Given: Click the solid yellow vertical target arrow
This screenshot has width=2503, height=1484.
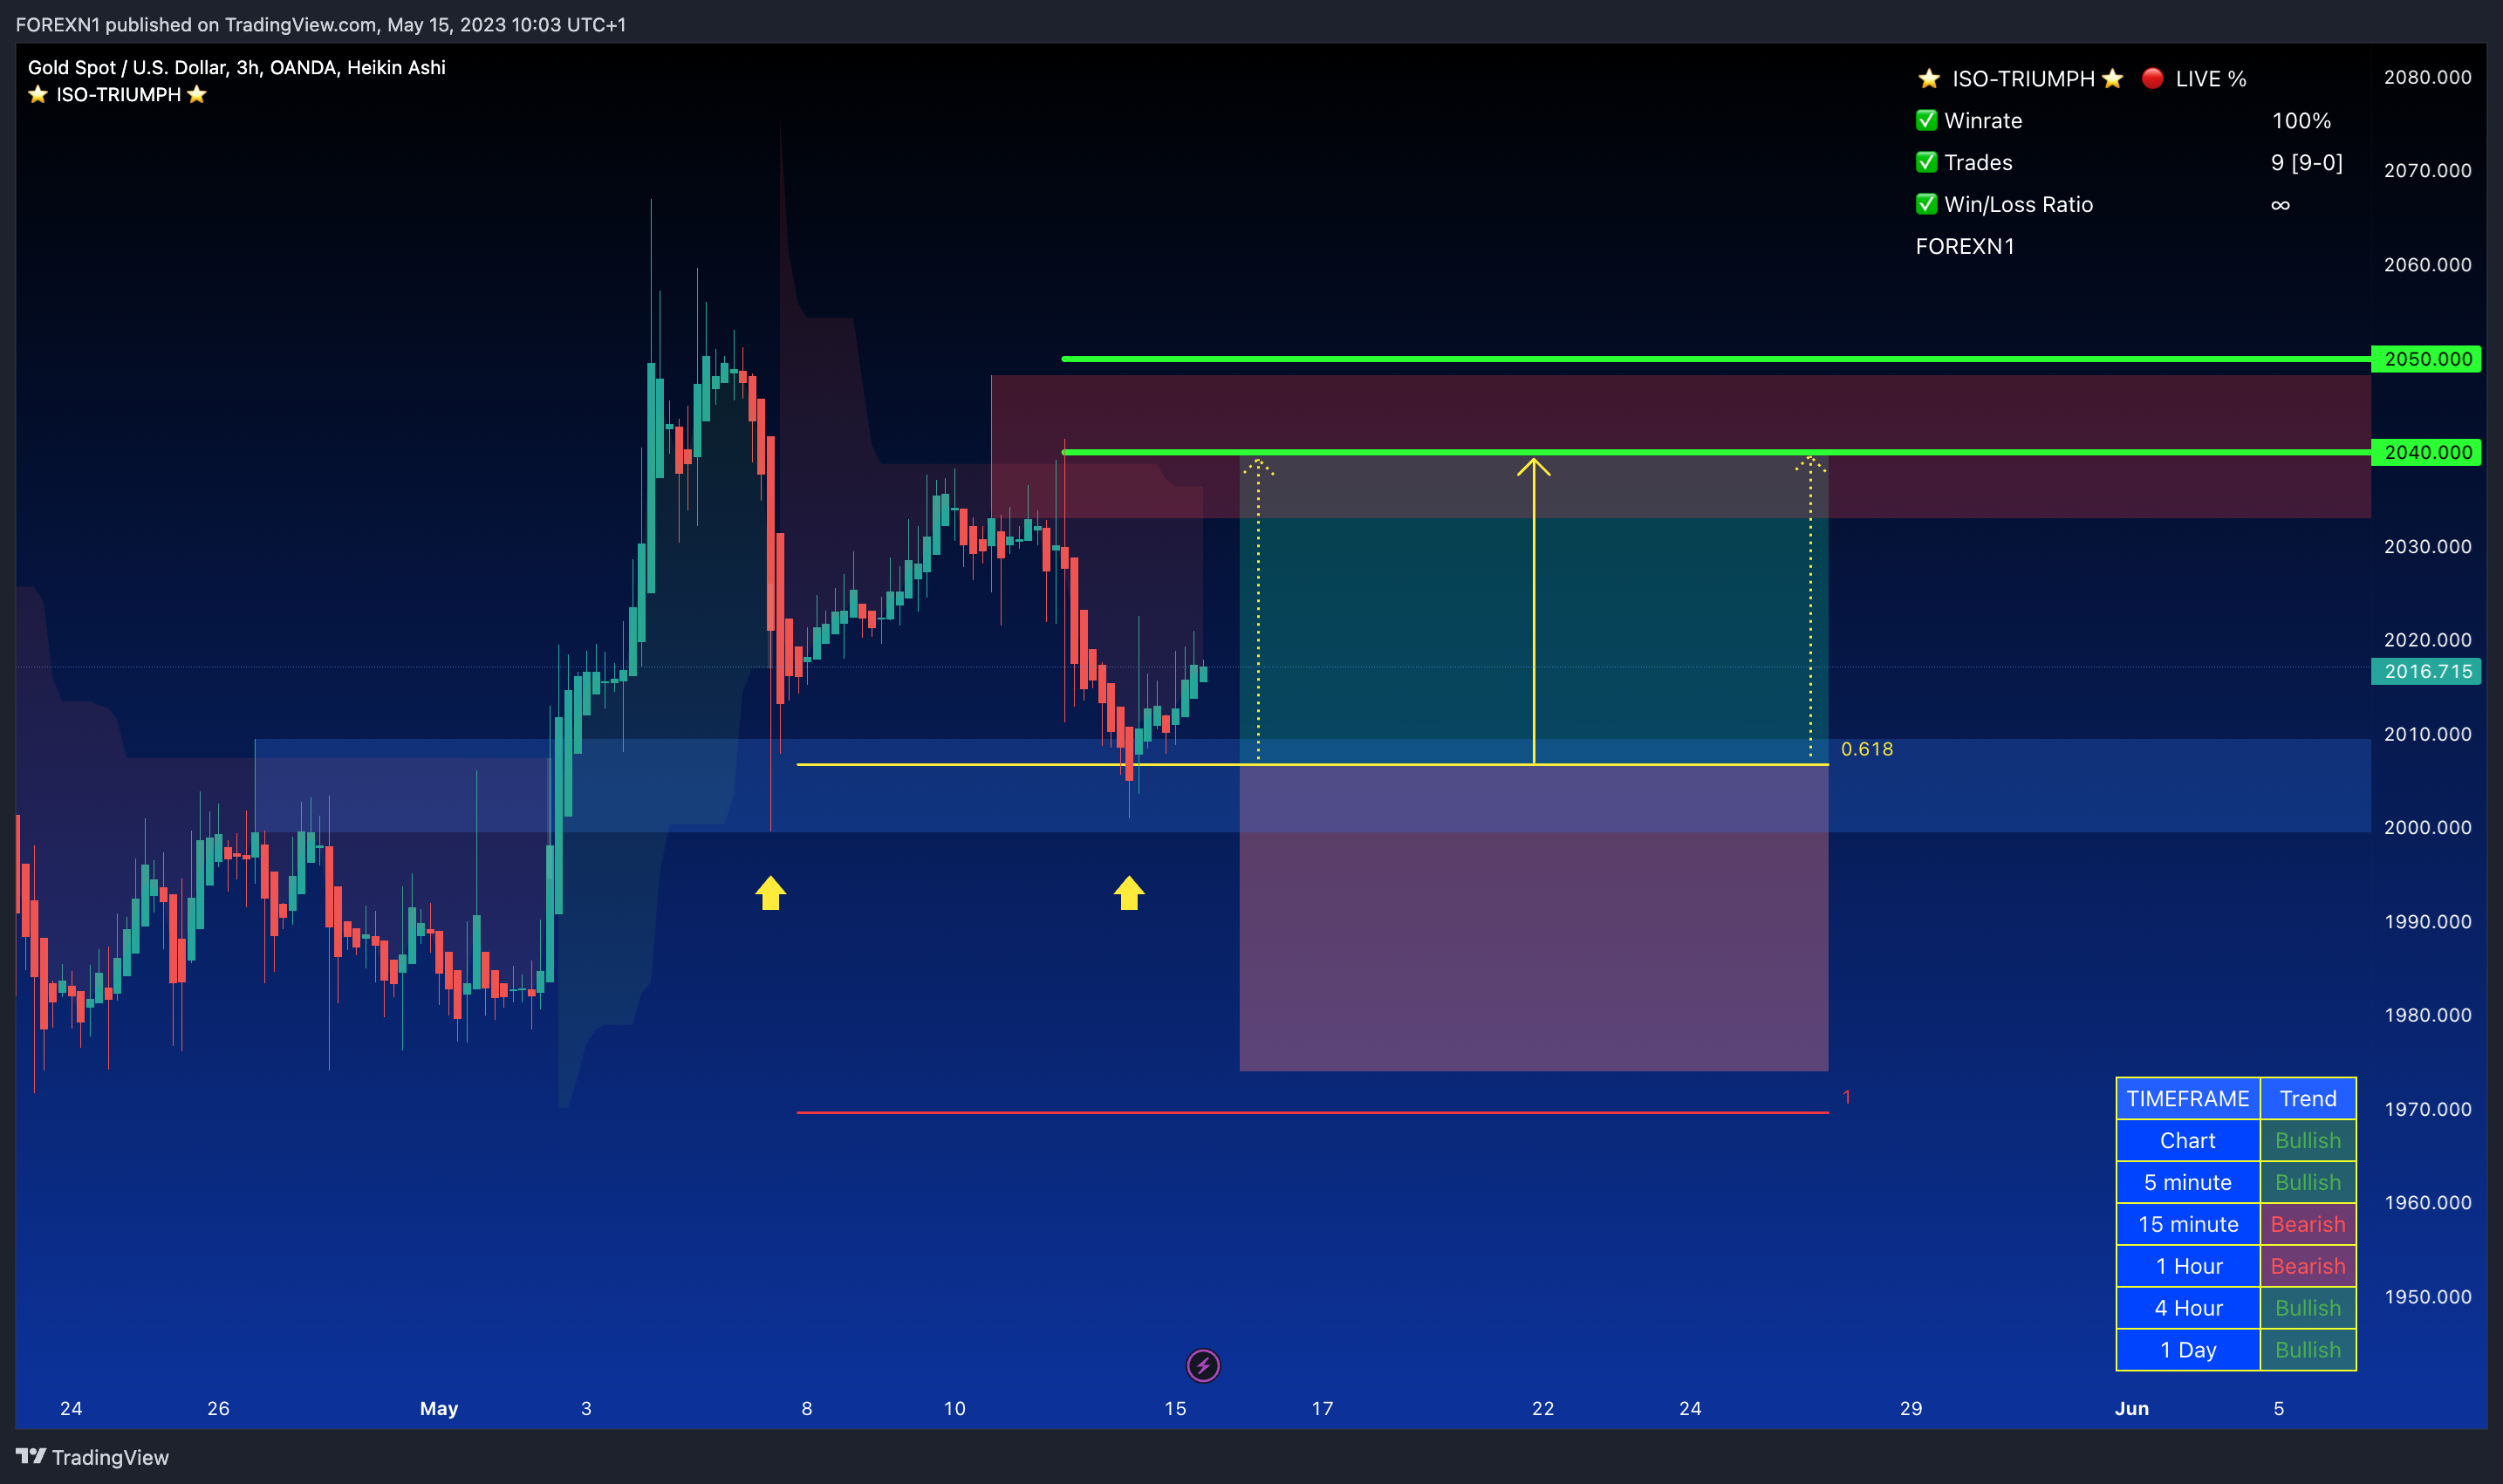Looking at the screenshot, I should (x=1533, y=611).
